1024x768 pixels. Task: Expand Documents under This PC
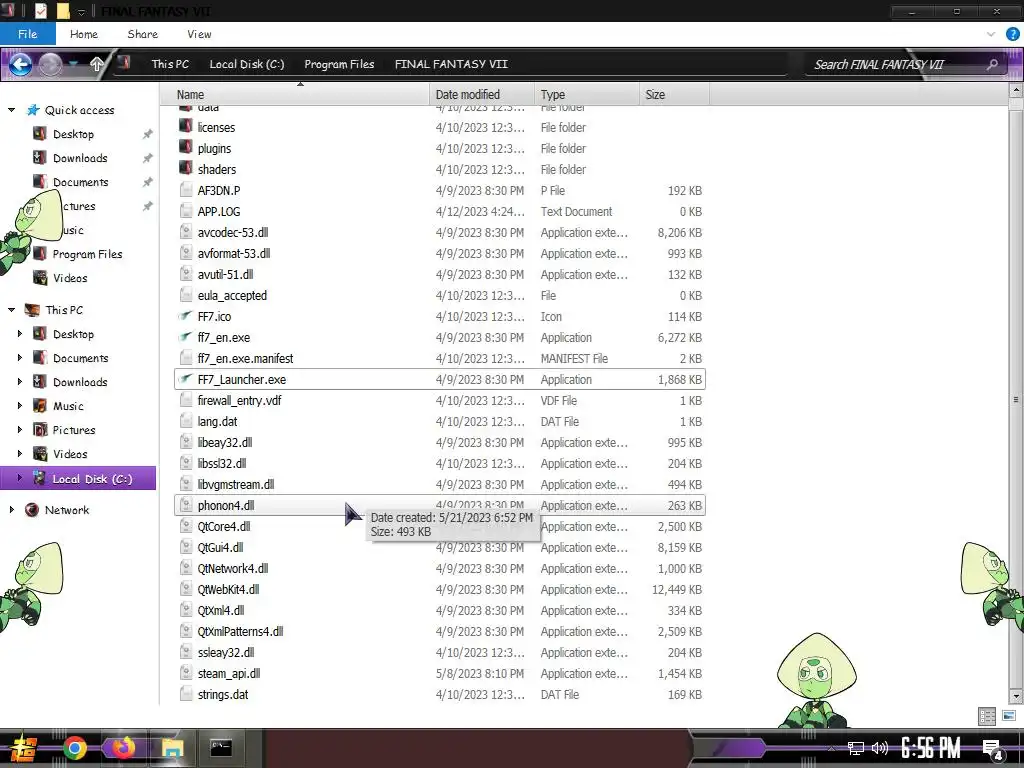coord(20,358)
